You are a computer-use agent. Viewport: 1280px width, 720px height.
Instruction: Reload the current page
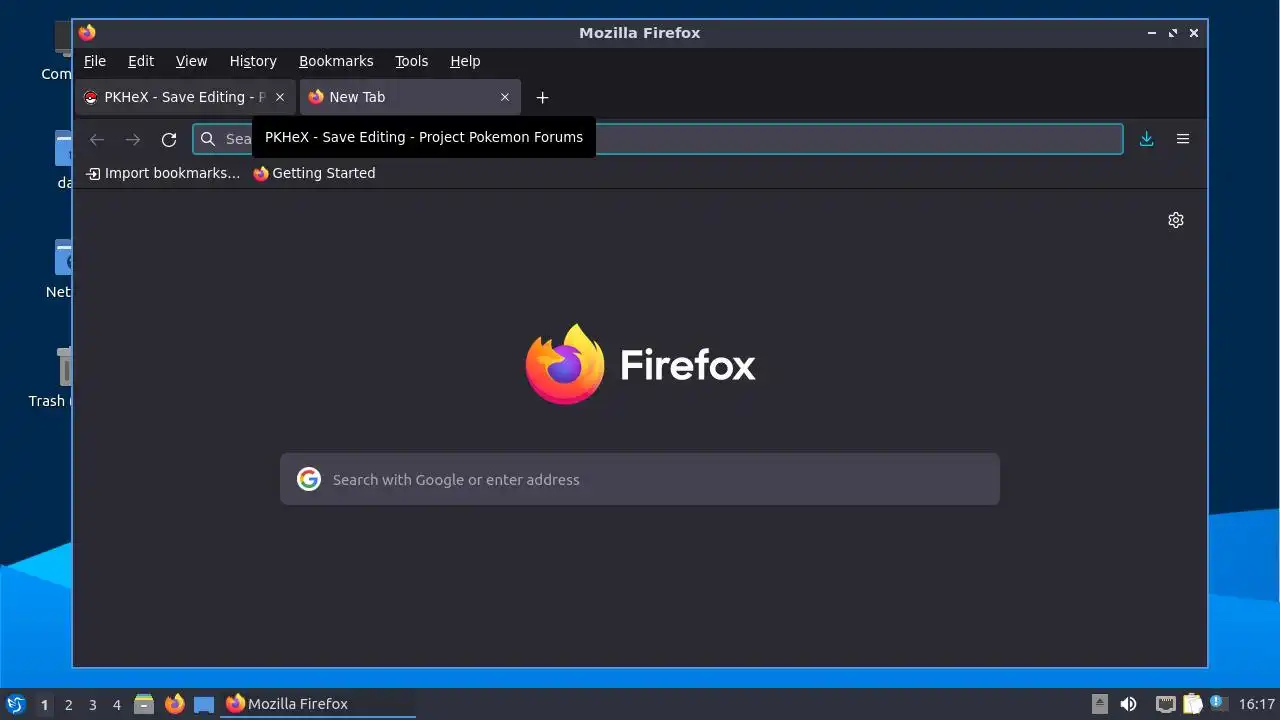pyautogui.click(x=169, y=139)
